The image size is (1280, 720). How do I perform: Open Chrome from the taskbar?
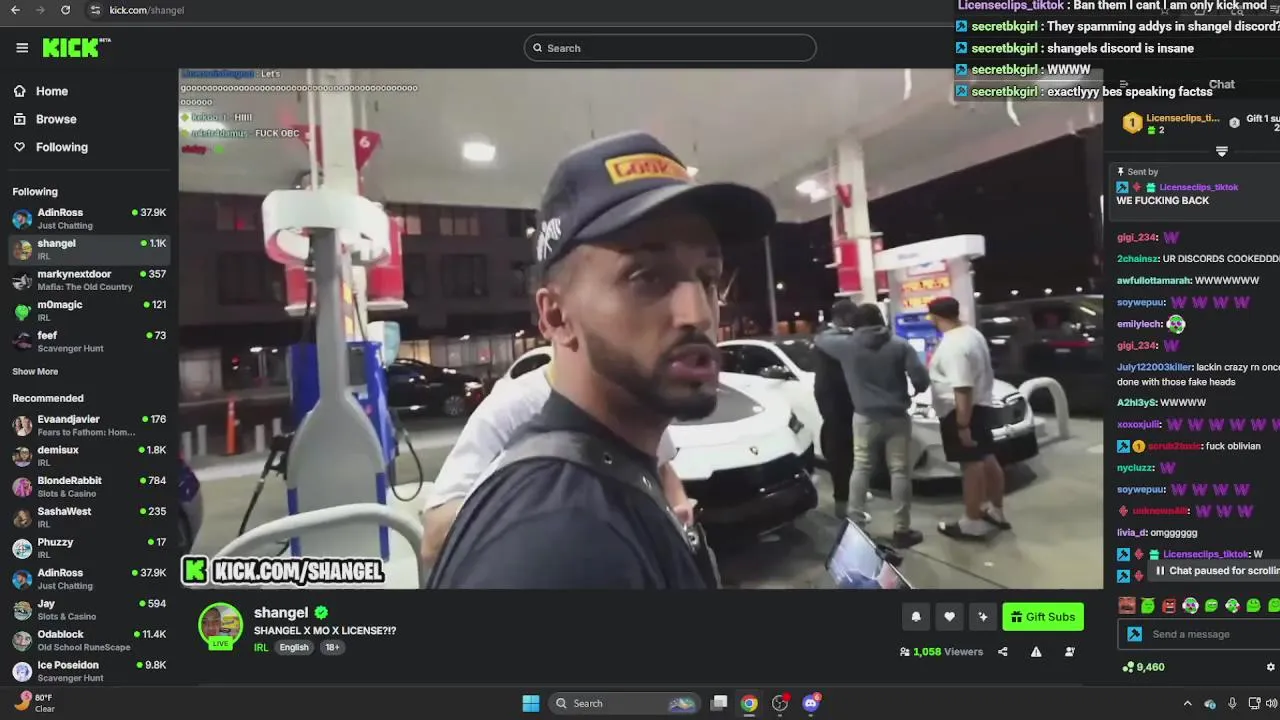tap(749, 703)
